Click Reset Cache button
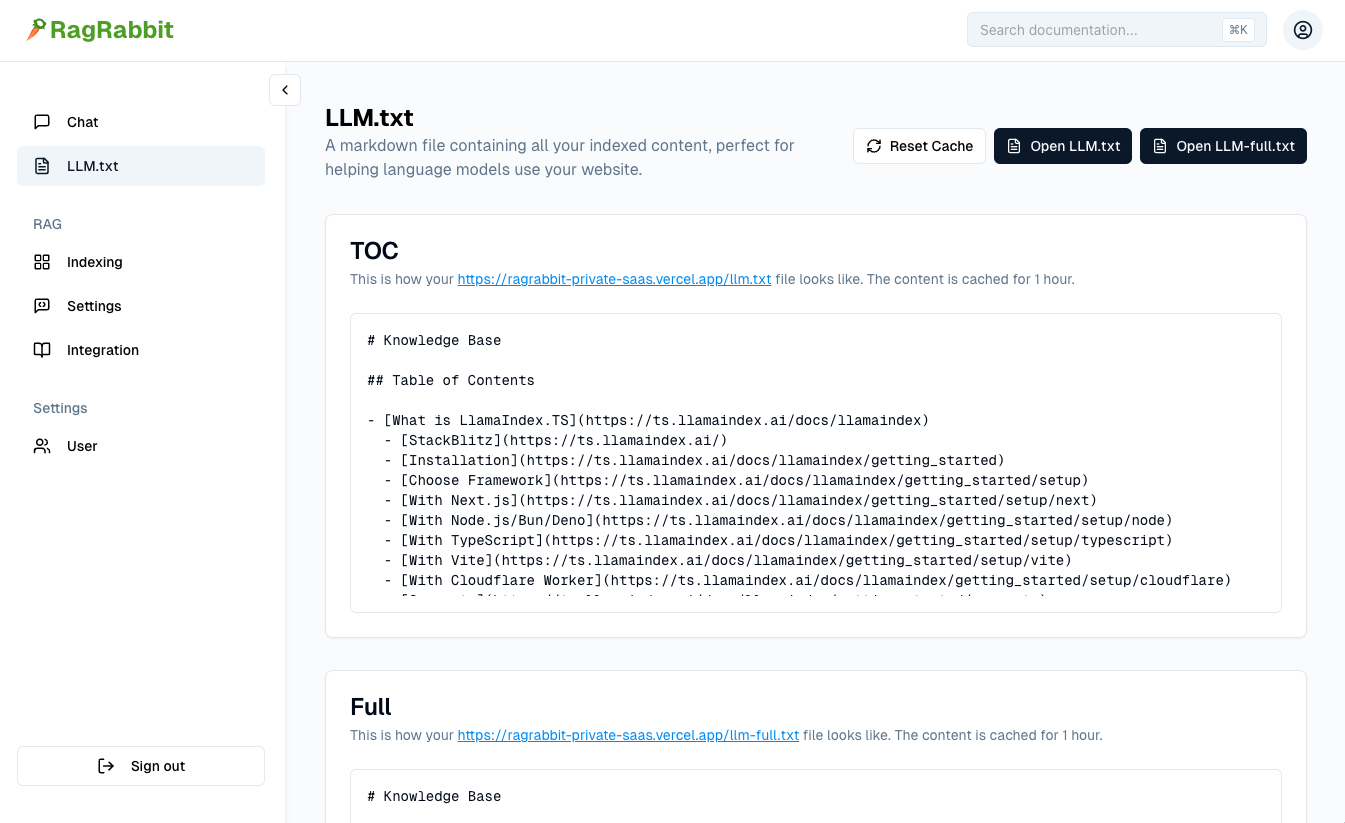1345x823 pixels. 919,146
